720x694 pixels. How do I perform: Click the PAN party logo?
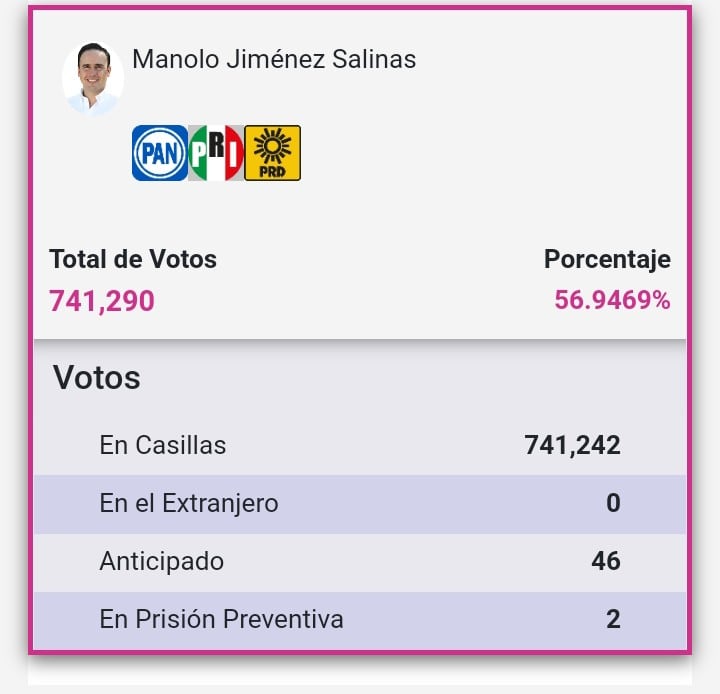[x=160, y=153]
